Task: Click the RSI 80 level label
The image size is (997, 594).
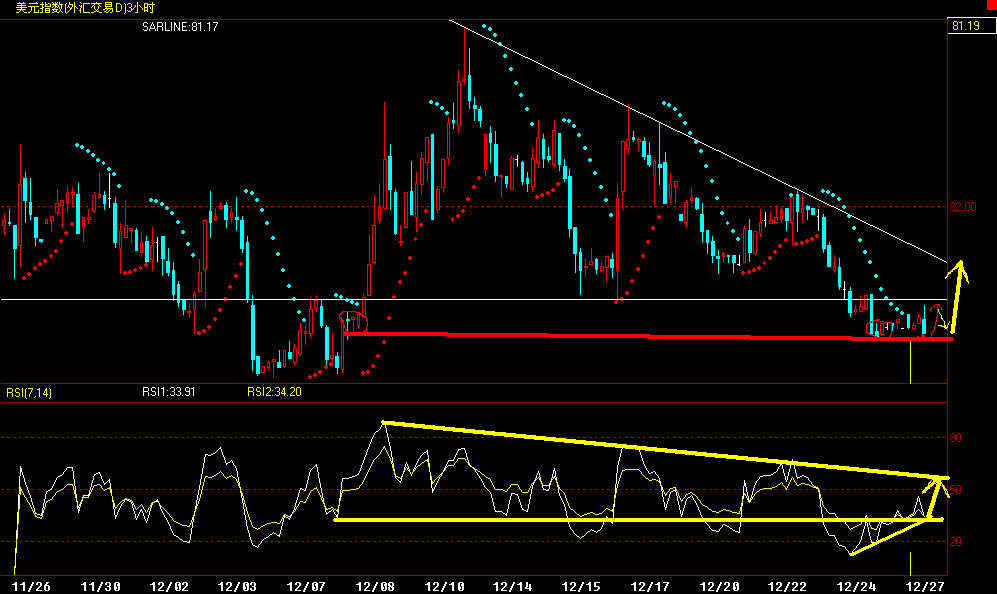Action: tap(955, 438)
